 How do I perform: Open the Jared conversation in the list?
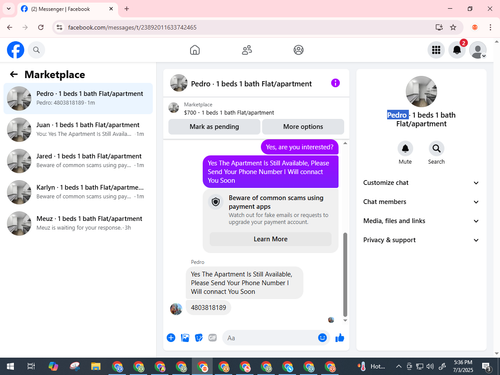(x=78, y=161)
